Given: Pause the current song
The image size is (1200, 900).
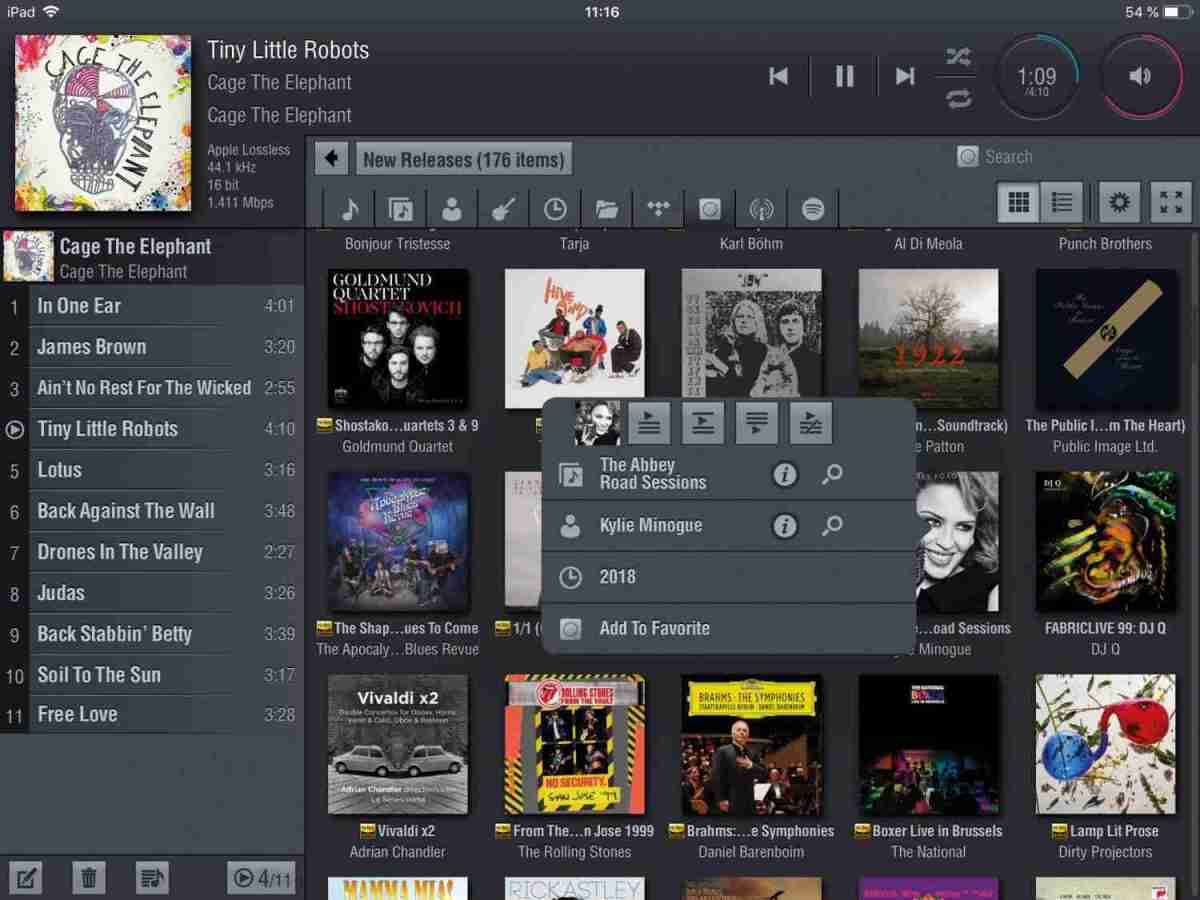Looking at the screenshot, I should pos(845,76).
